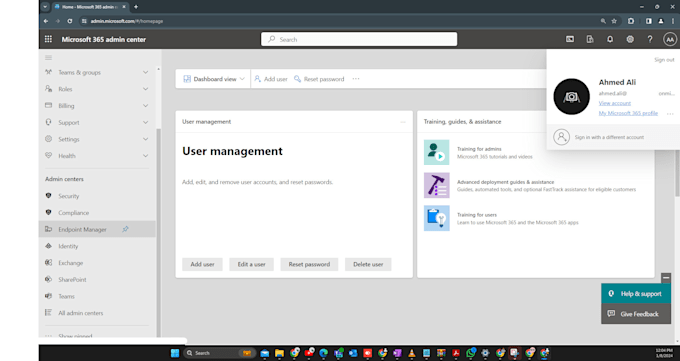Click the pin icon beside Endpoint Manager
The height and width of the screenshot is (361, 680).
[125, 229]
